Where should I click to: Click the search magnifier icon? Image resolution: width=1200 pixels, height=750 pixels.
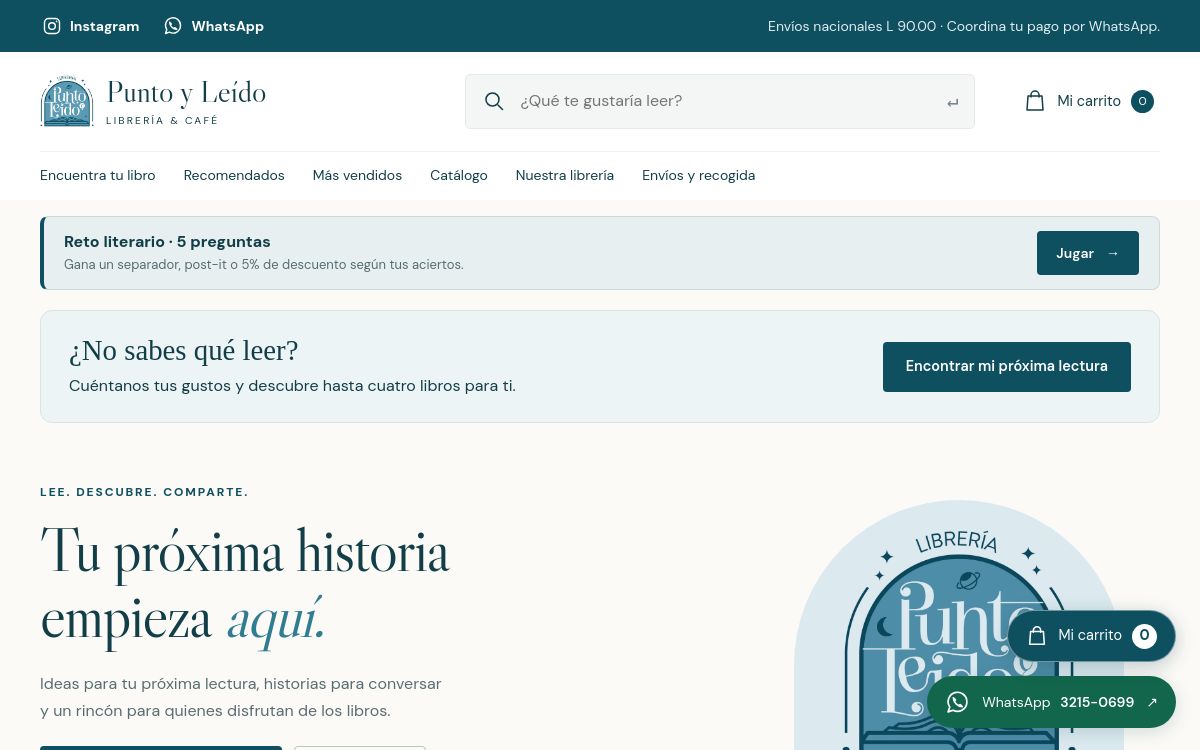(494, 101)
